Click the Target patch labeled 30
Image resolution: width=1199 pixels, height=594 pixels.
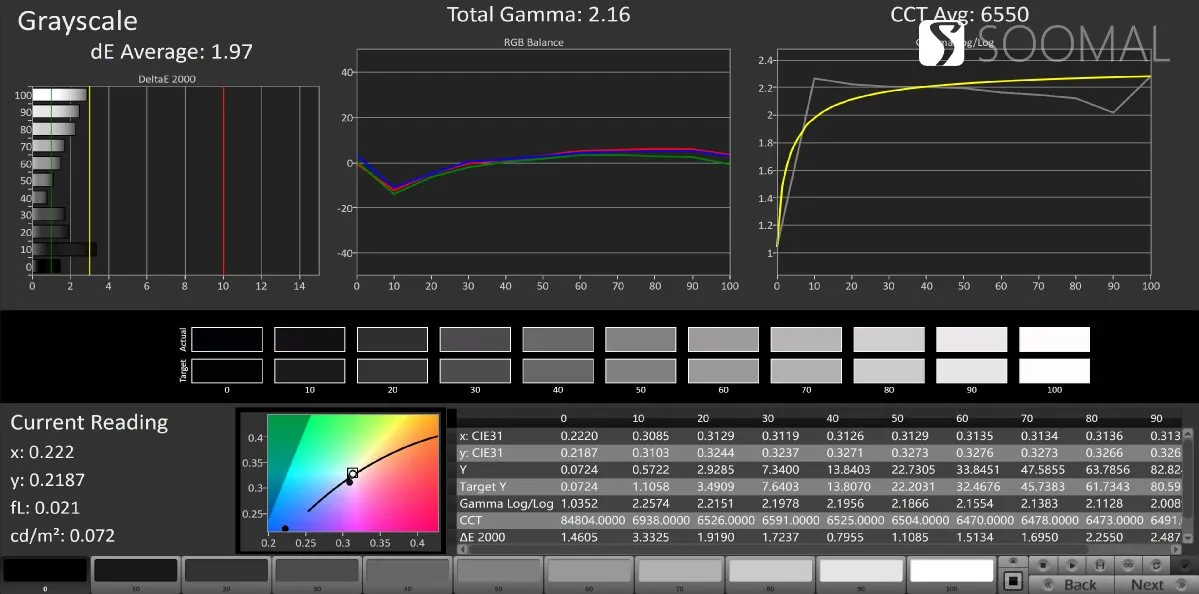point(475,371)
